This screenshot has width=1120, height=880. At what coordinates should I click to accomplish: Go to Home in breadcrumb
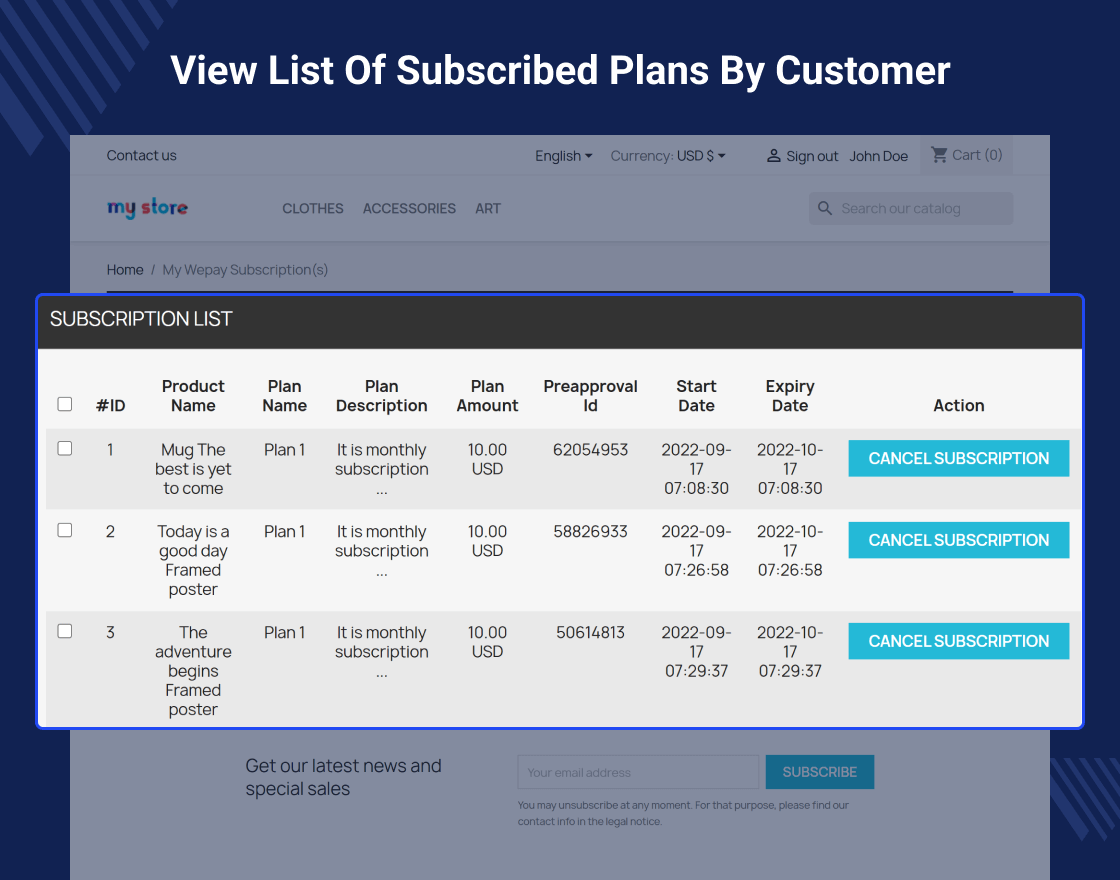click(125, 270)
